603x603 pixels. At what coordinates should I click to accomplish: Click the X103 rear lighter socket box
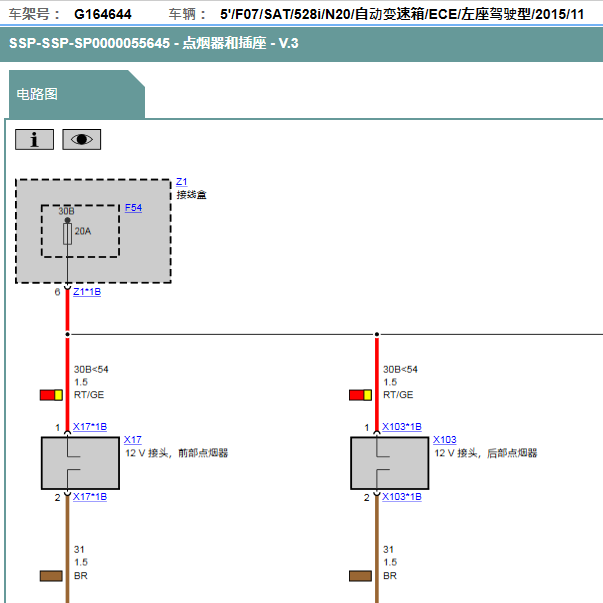390,463
